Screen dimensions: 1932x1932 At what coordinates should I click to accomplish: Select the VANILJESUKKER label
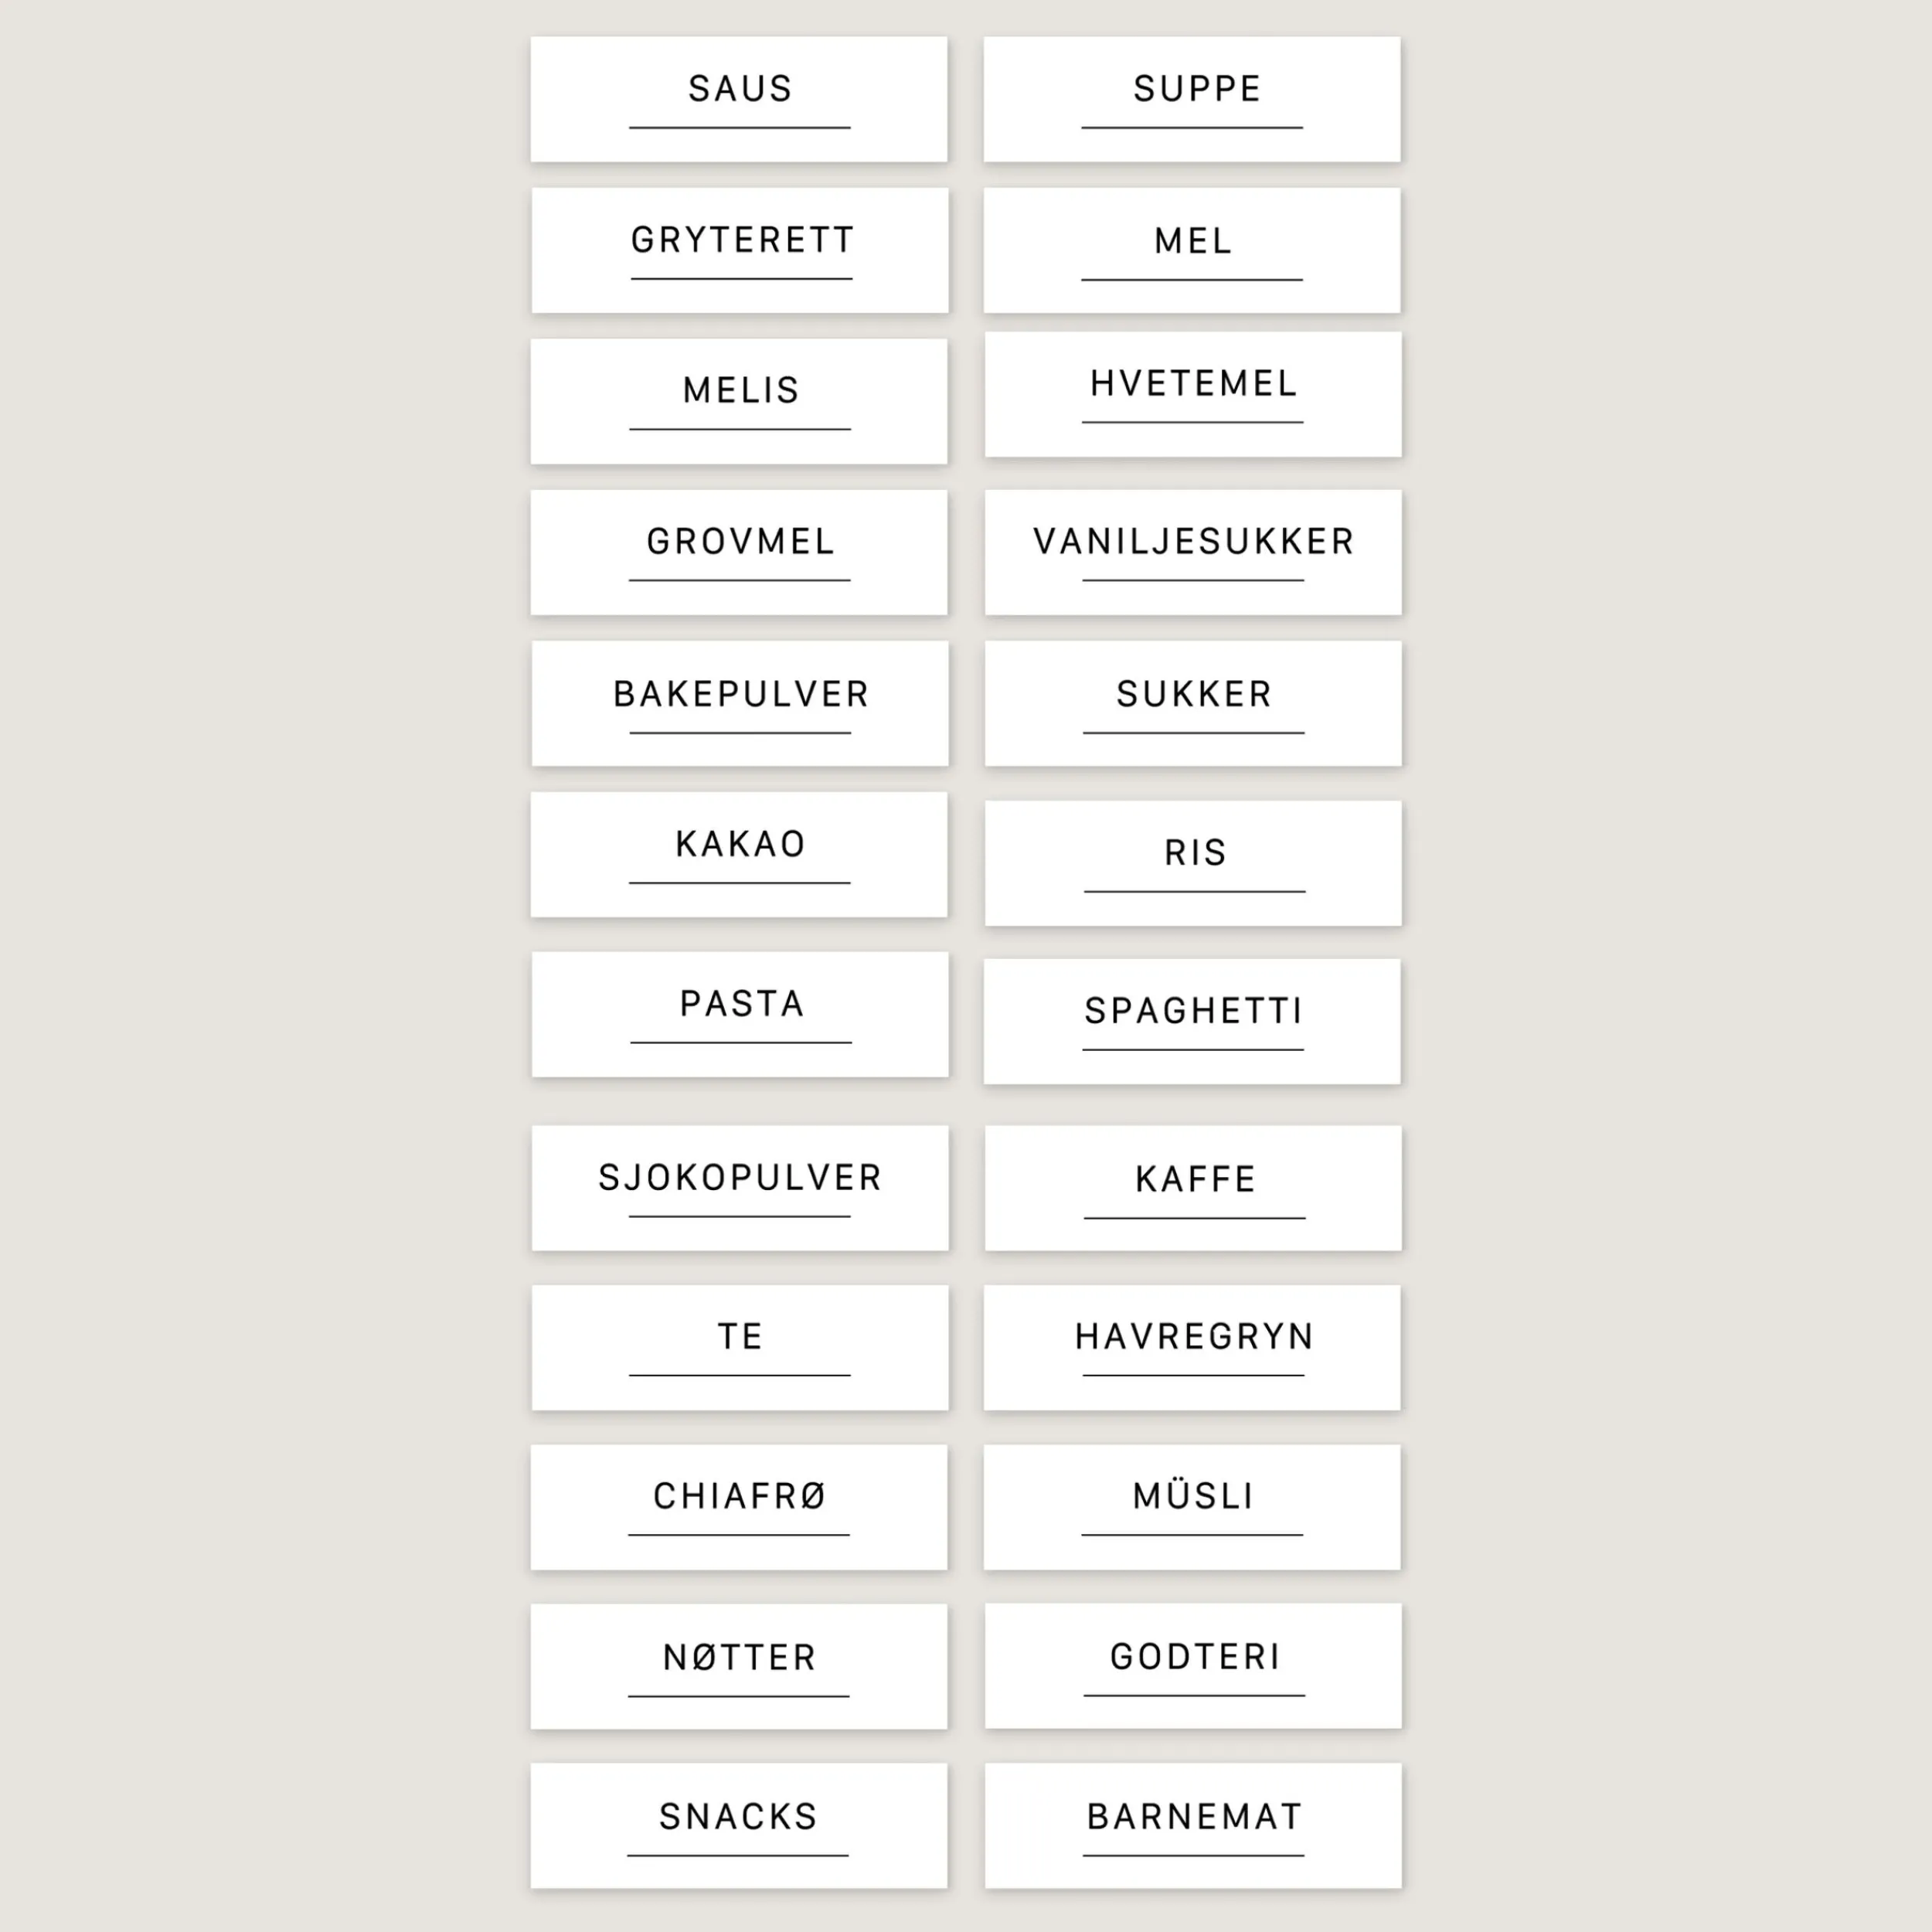1193,552
